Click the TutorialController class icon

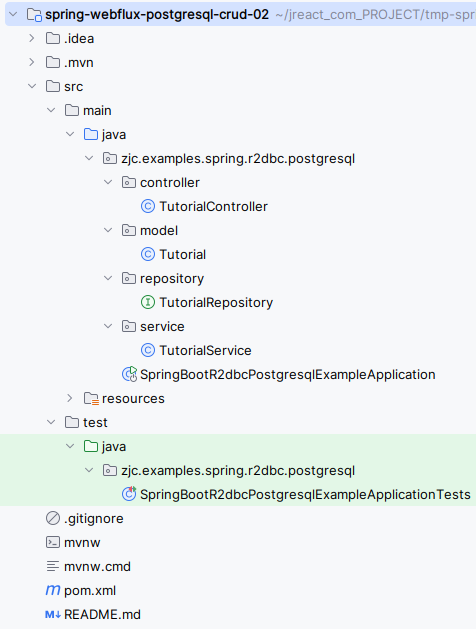148,206
